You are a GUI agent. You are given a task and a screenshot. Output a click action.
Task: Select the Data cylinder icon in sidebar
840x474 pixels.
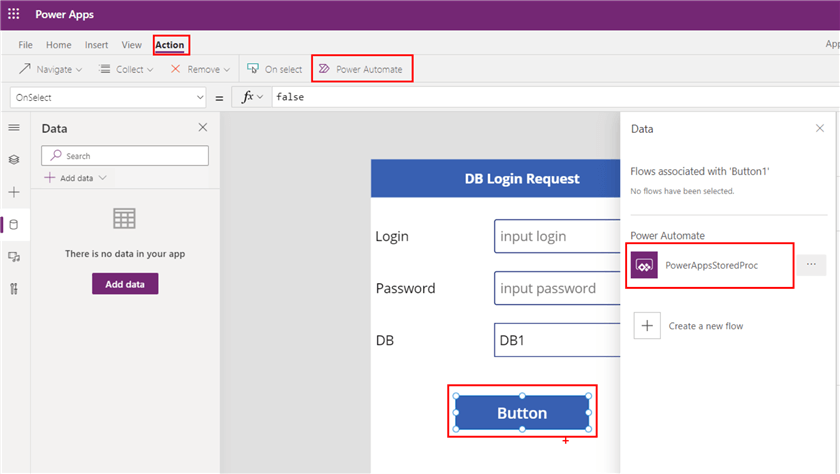(x=14, y=224)
